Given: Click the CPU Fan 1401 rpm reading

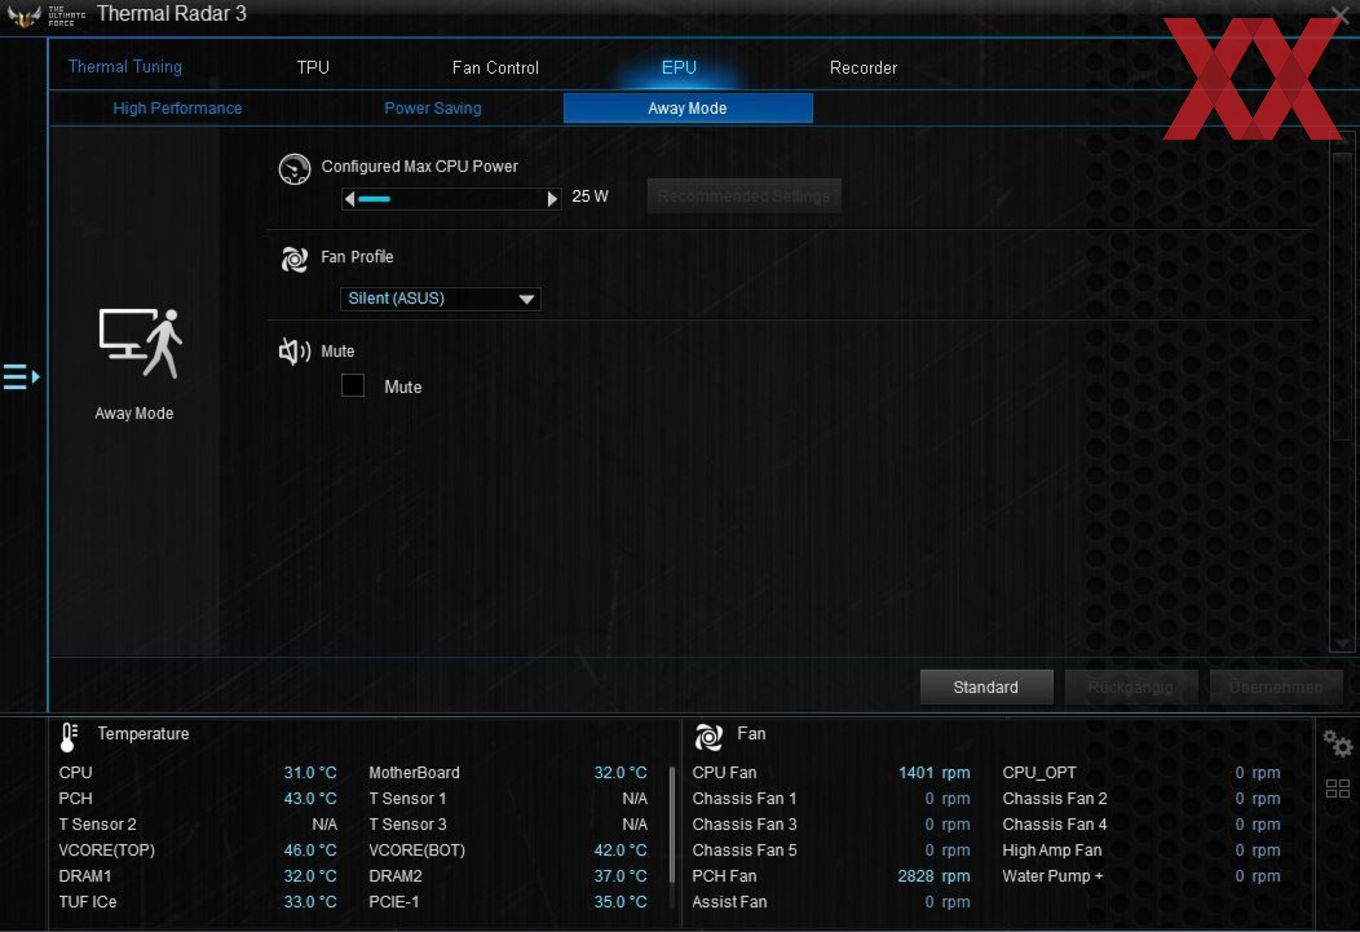Looking at the screenshot, I should coord(934,772).
